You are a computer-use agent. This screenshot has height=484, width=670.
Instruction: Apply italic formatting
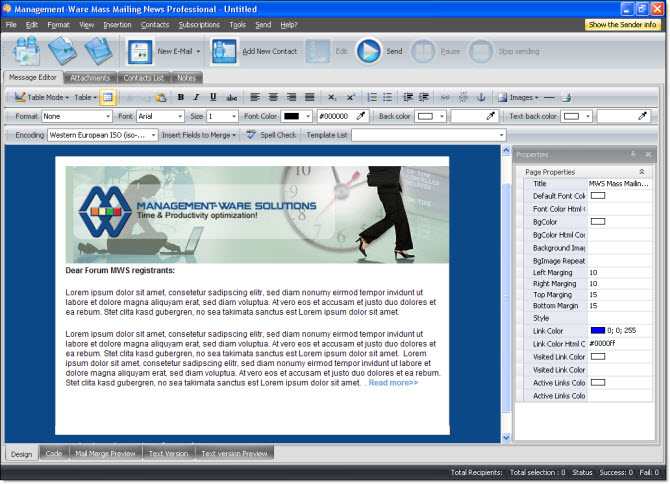(197, 97)
